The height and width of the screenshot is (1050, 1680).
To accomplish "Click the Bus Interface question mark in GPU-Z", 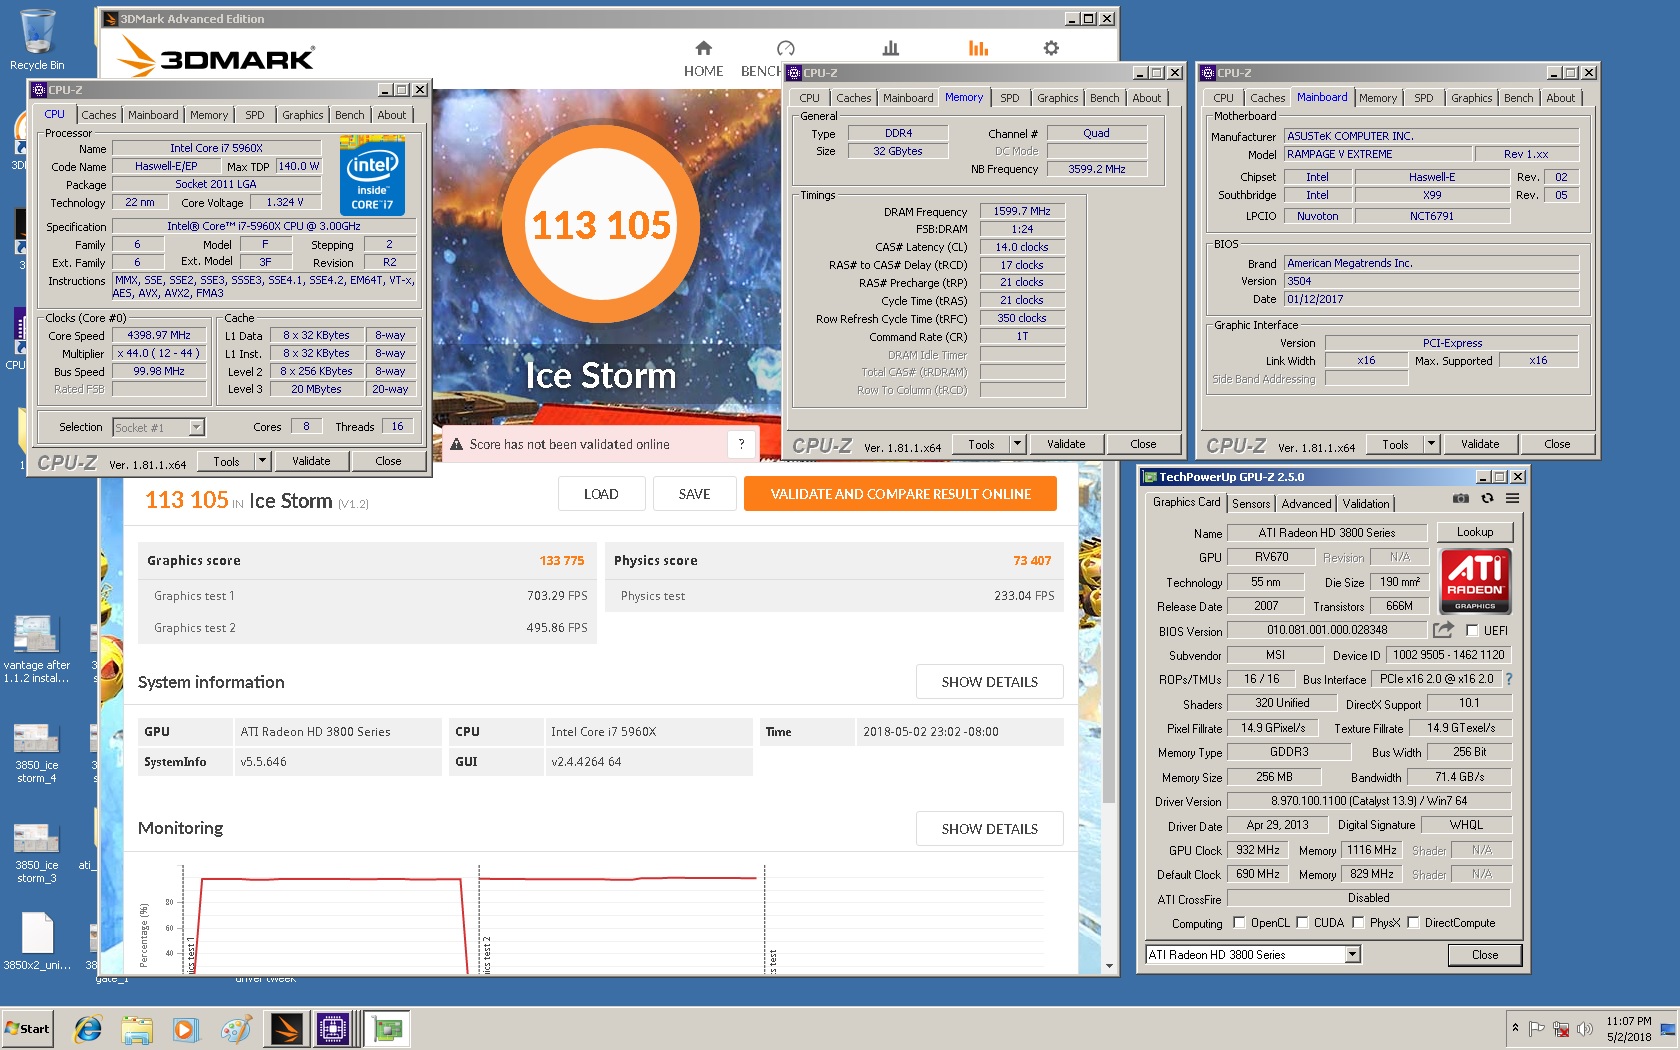I will (1509, 679).
